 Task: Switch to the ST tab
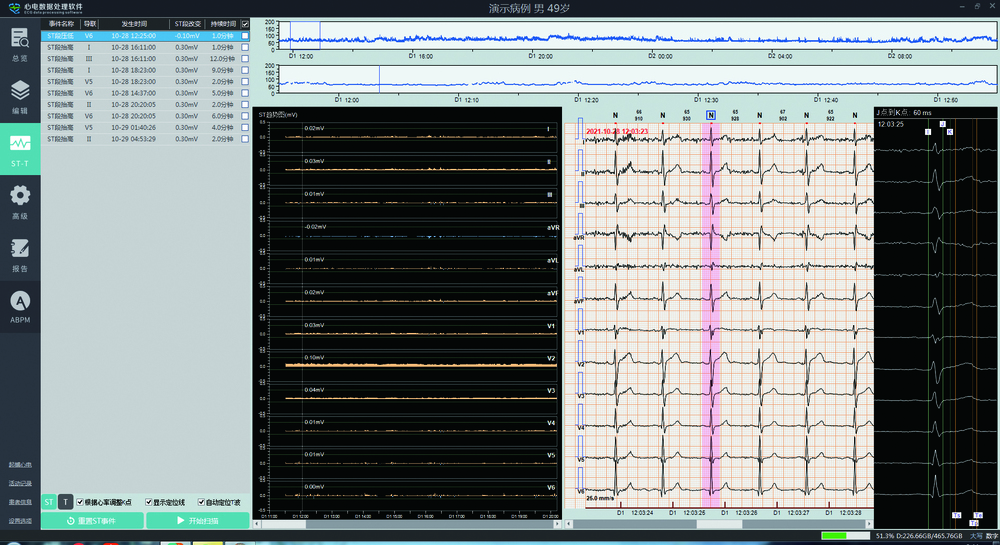coord(49,502)
